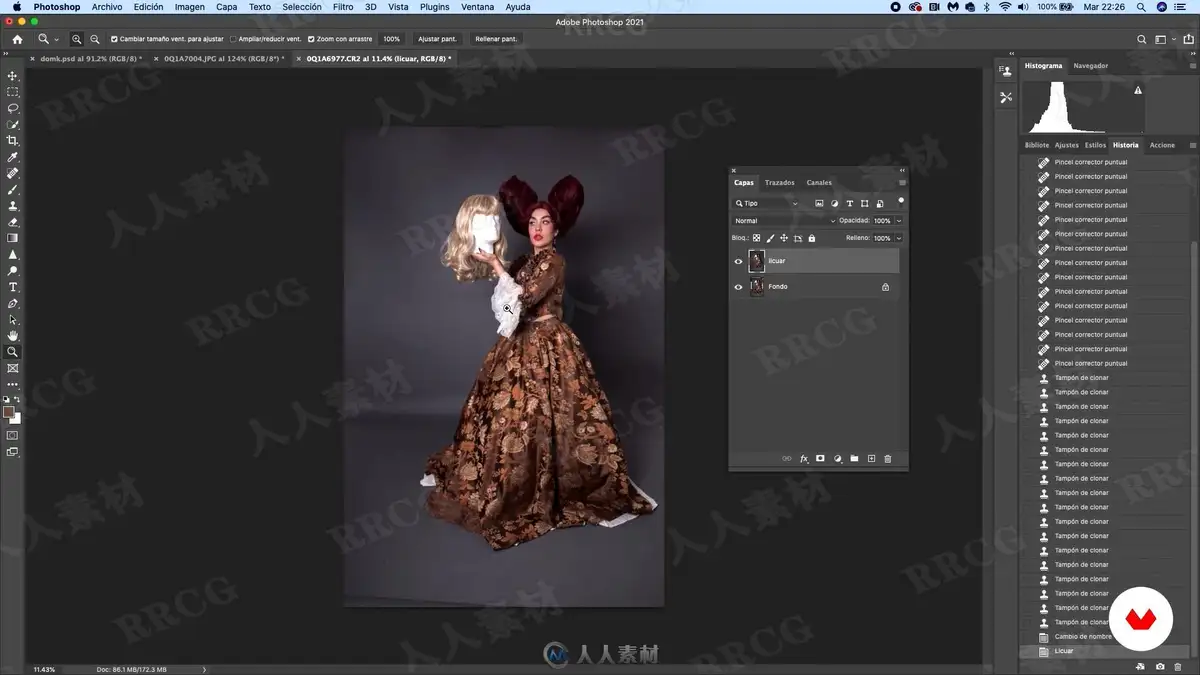1200x675 pixels.
Task: Select the Rectangular Marquee tool
Action: click(13, 92)
